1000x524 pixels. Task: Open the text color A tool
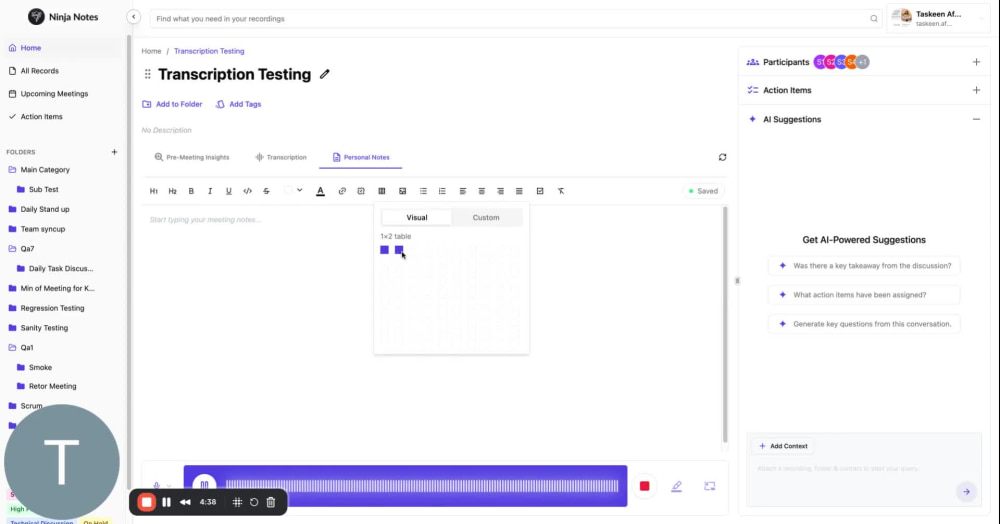click(x=320, y=191)
